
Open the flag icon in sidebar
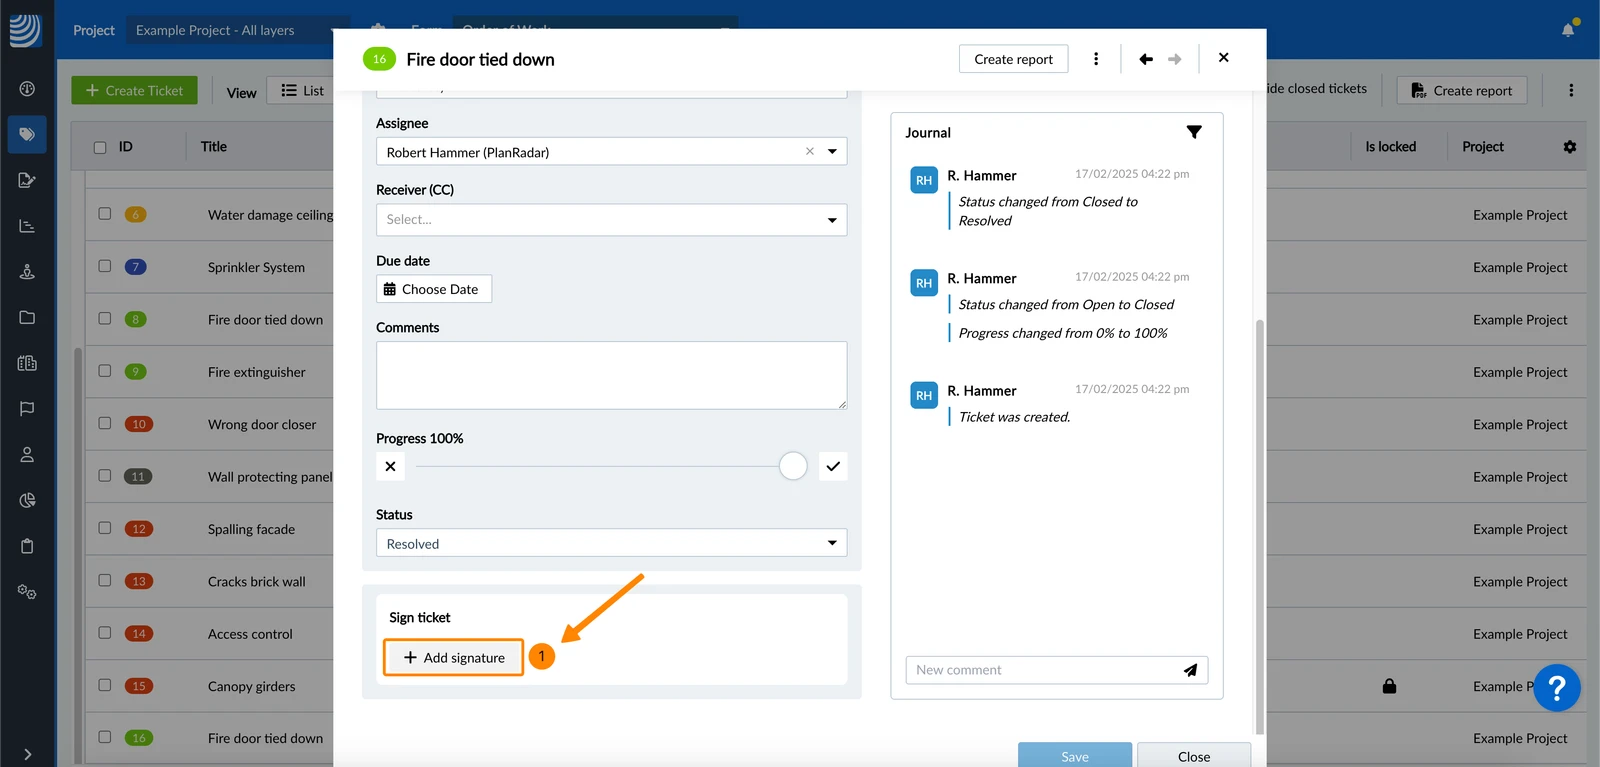[x=27, y=408]
